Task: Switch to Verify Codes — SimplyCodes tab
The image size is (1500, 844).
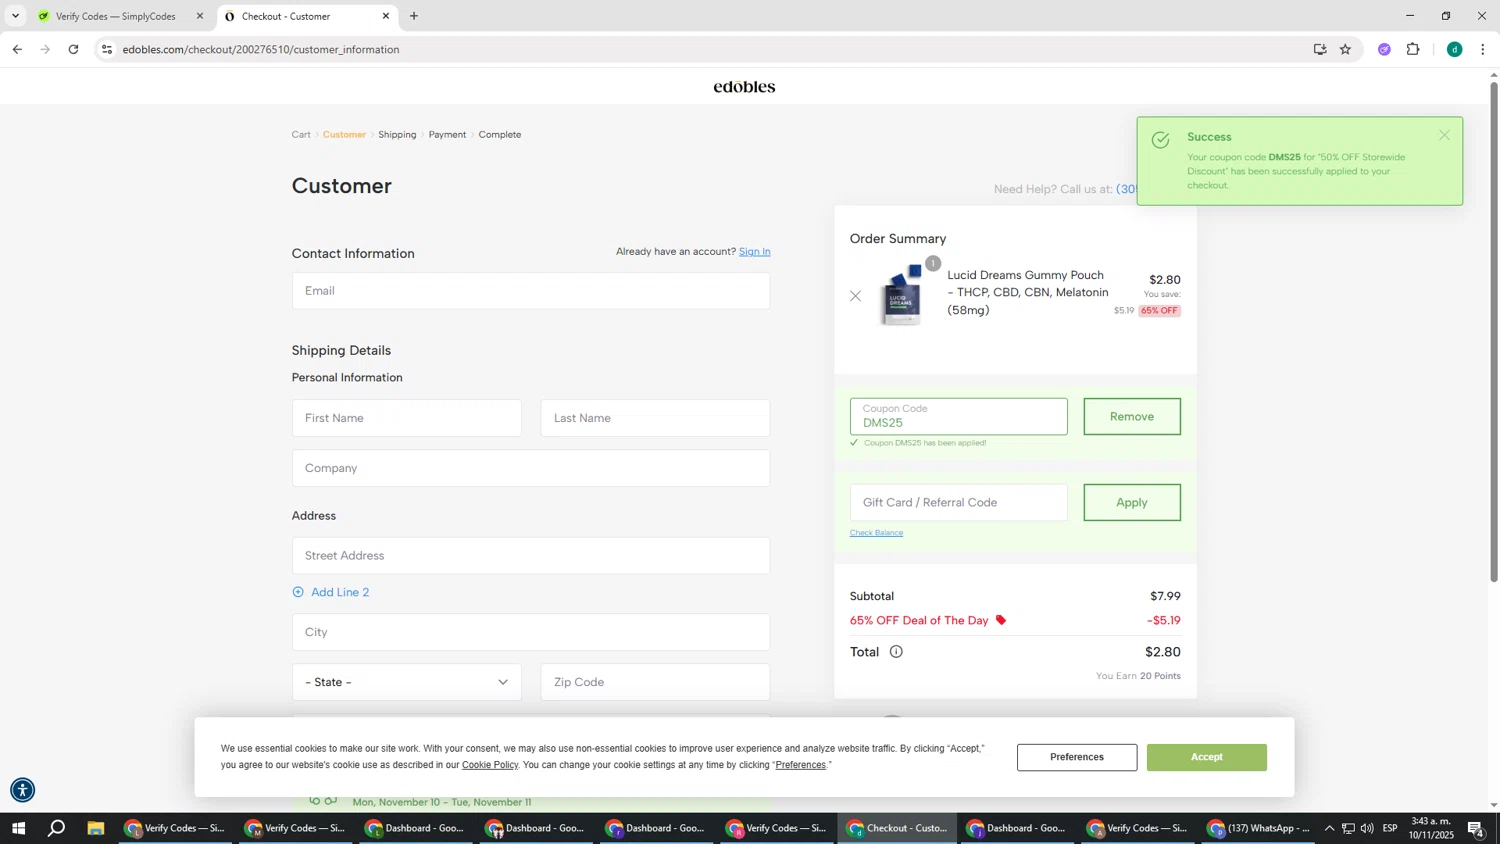Action: 114,16
